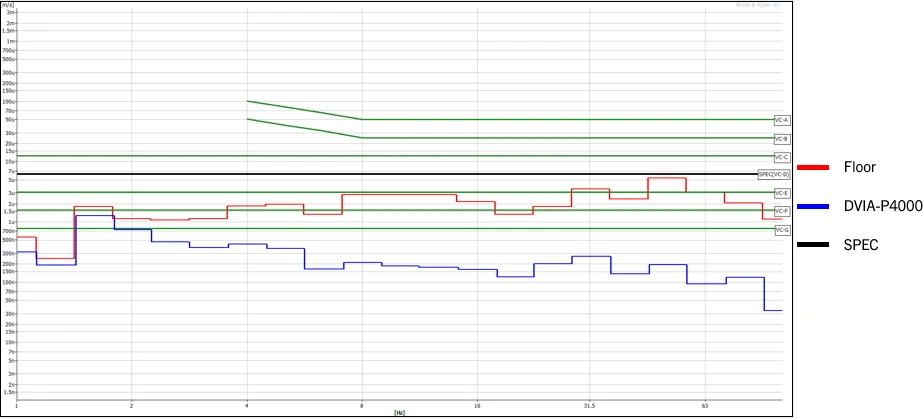
Task: Click the SPEC(VC-D) label box
Action: click(x=773, y=174)
